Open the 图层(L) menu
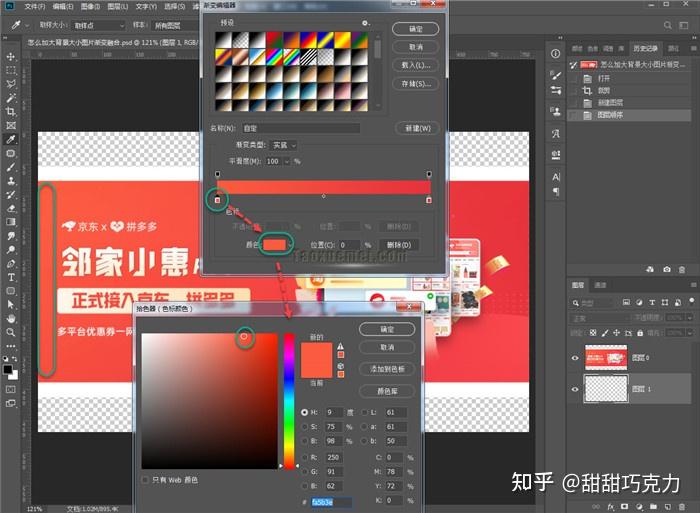Screen dimensions: 700x513 click(117, 7)
